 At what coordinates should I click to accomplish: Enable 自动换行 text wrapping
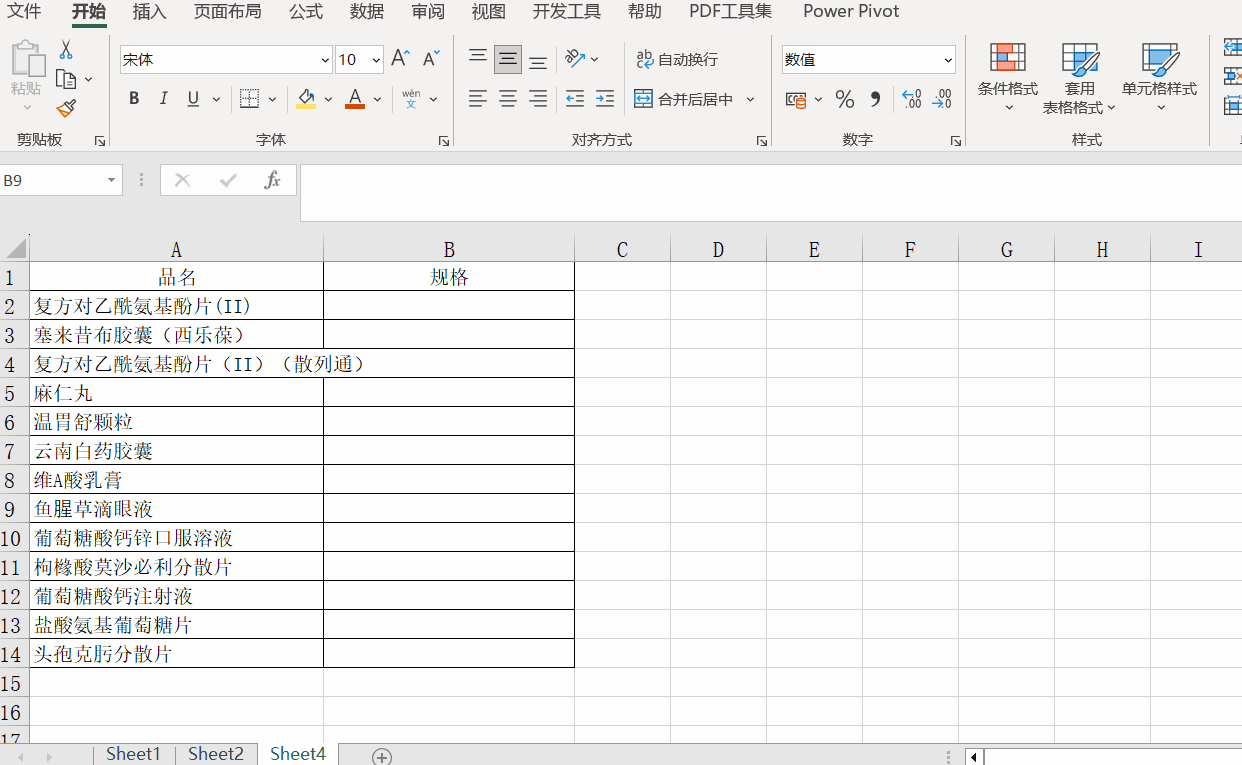click(x=676, y=59)
